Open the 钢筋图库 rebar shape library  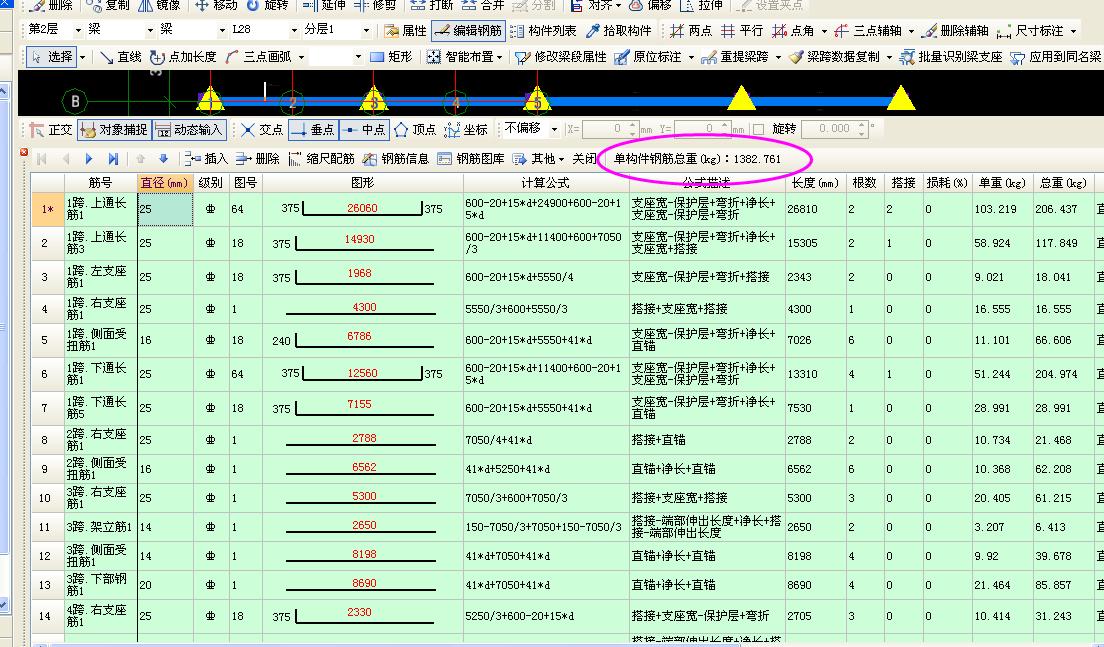coord(471,159)
